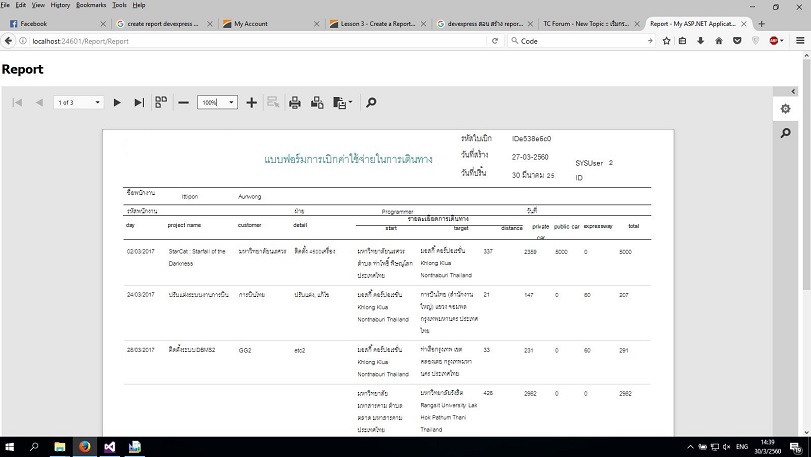Image resolution: width=811 pixels, height=457 pixels.
Task: Open the notification center icon
Action: point(796,447)
